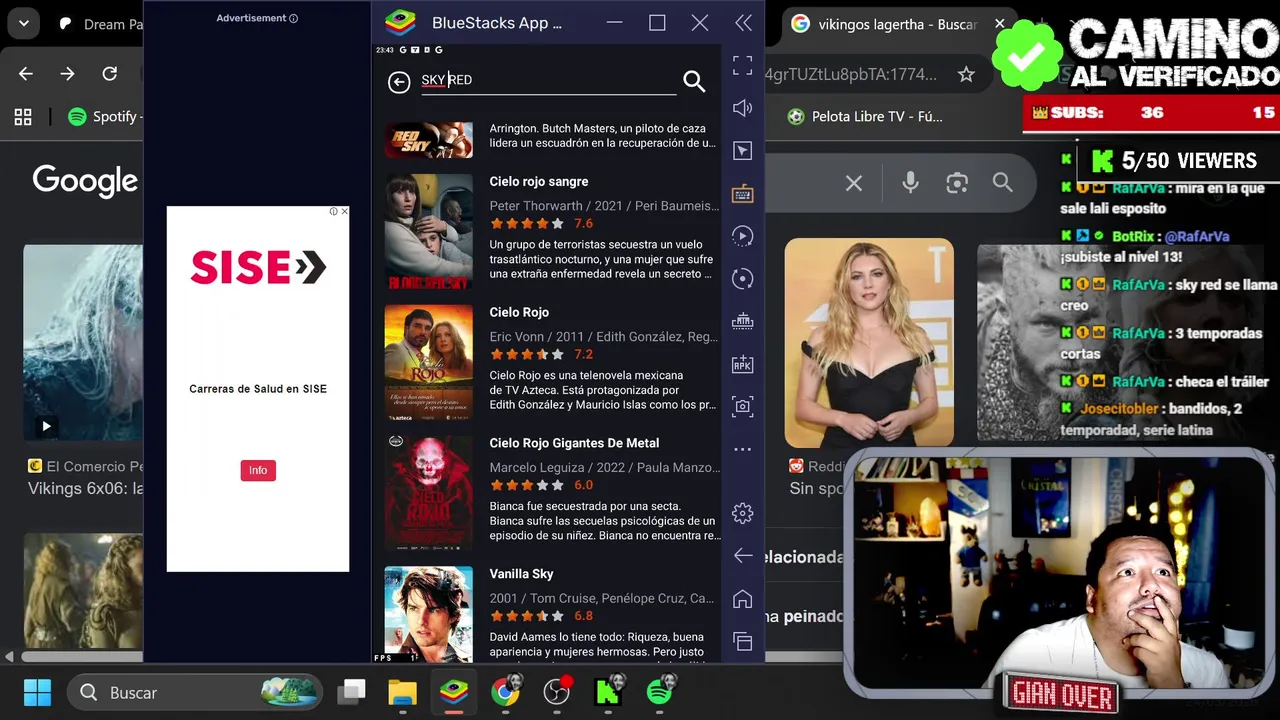Click the Advertisement info icon

coord(293,18)
